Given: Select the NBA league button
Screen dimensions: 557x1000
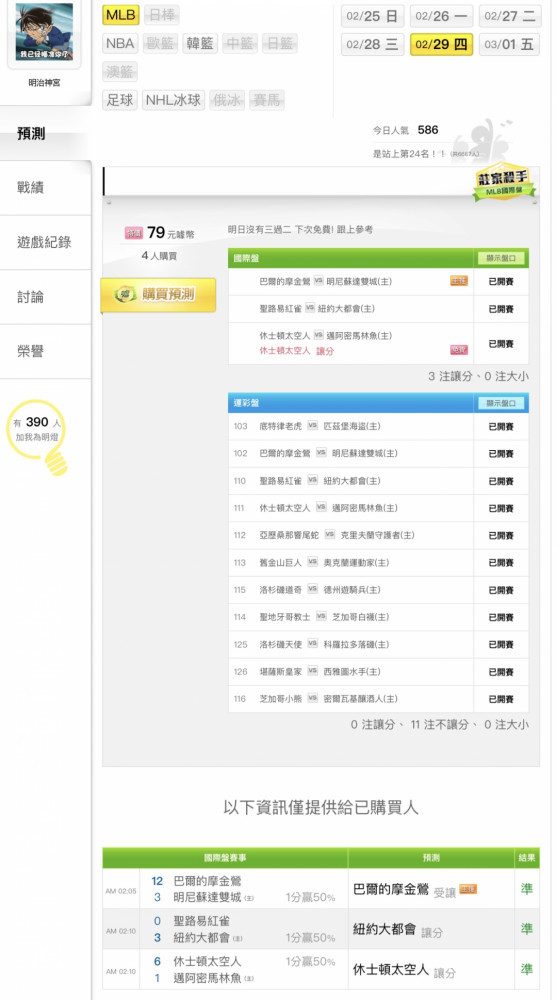Looking at the screenshot, I should [121, 44].
